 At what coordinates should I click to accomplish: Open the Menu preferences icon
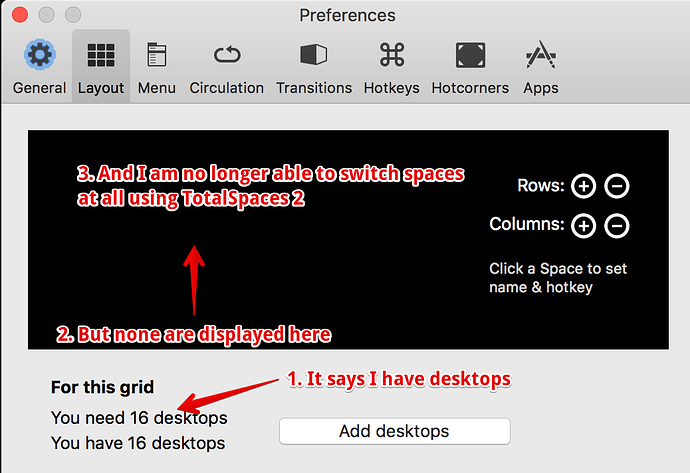[157, 55]
